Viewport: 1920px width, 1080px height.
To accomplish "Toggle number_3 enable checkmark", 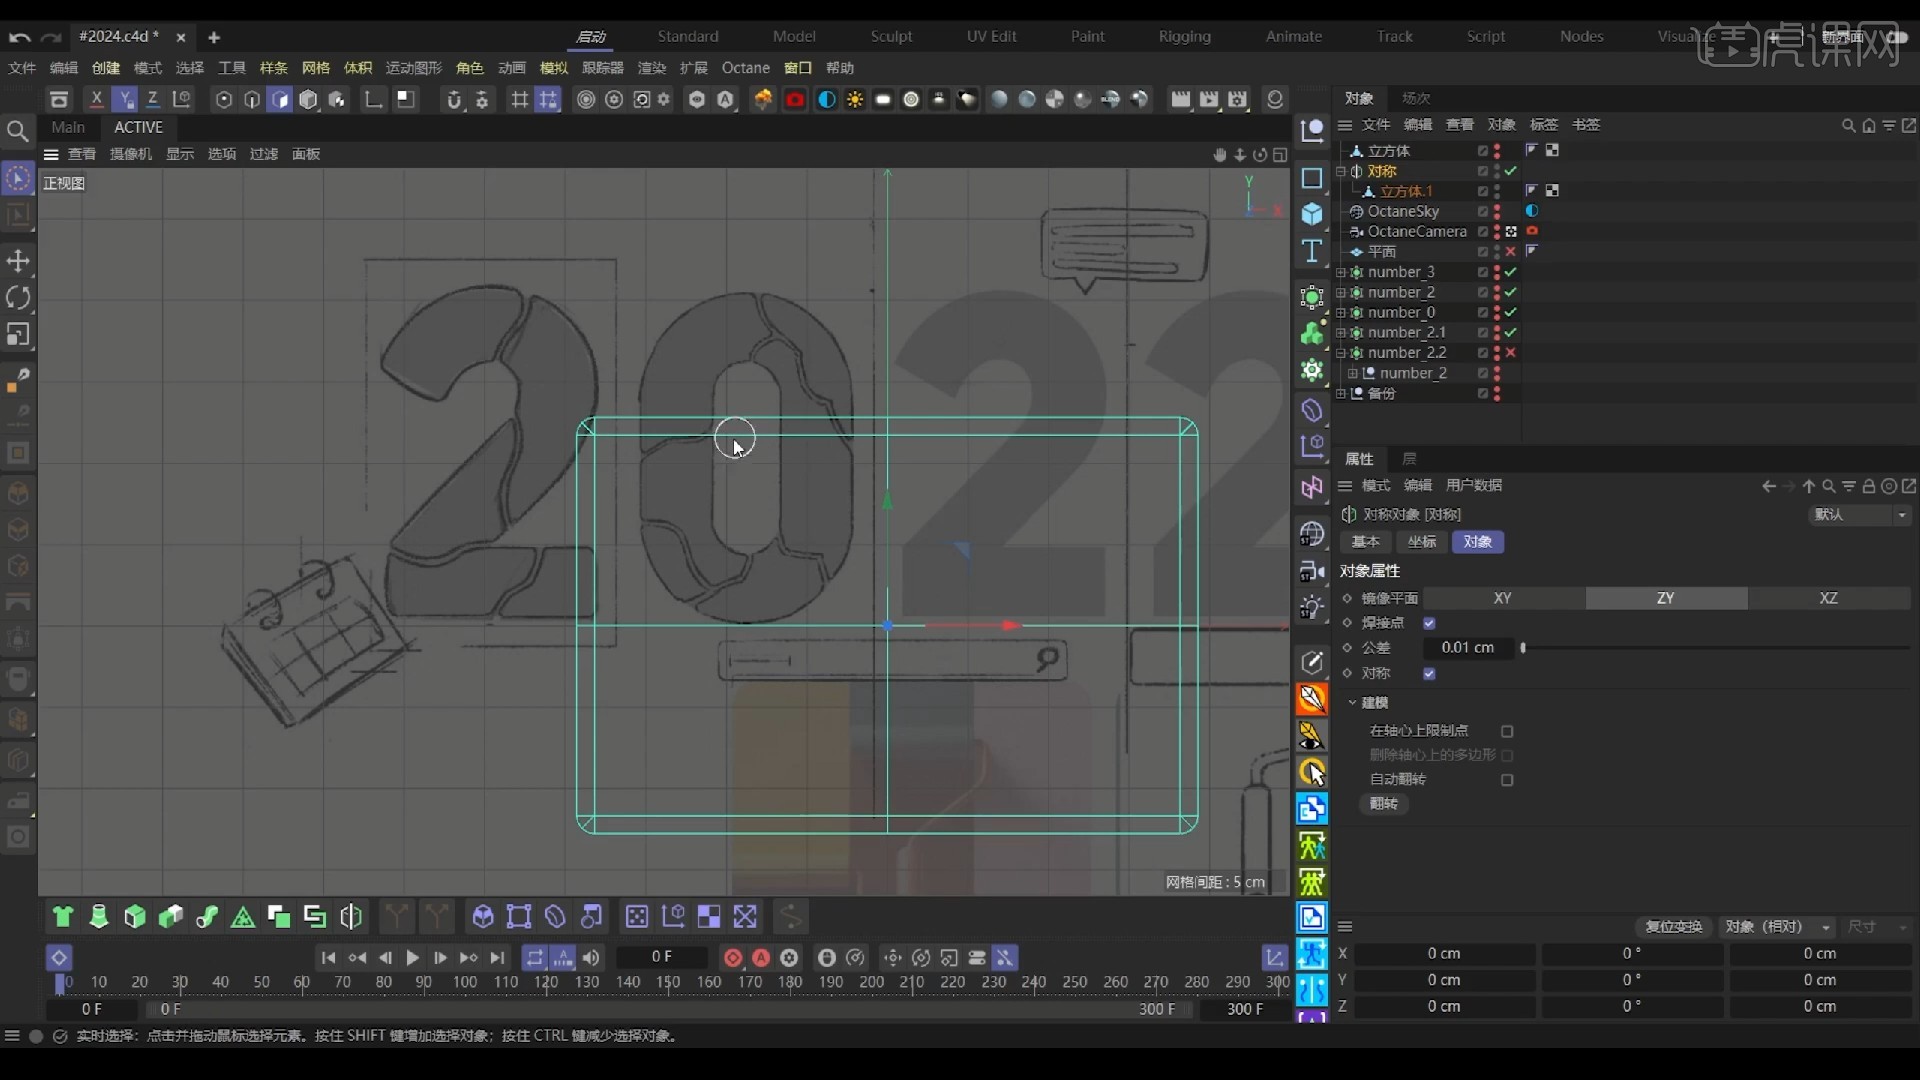I will 1511,272.
